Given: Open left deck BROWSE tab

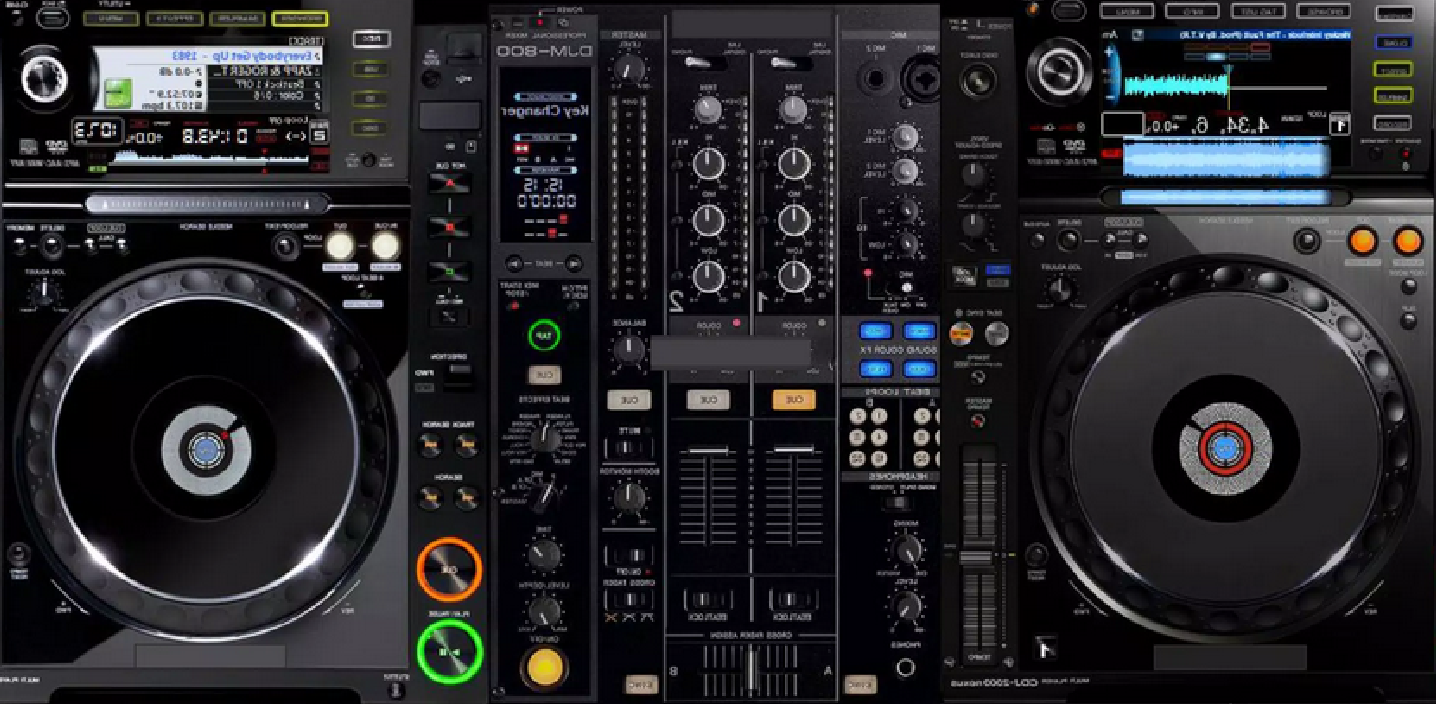Looking at the screenshot, I should (299, 19).
